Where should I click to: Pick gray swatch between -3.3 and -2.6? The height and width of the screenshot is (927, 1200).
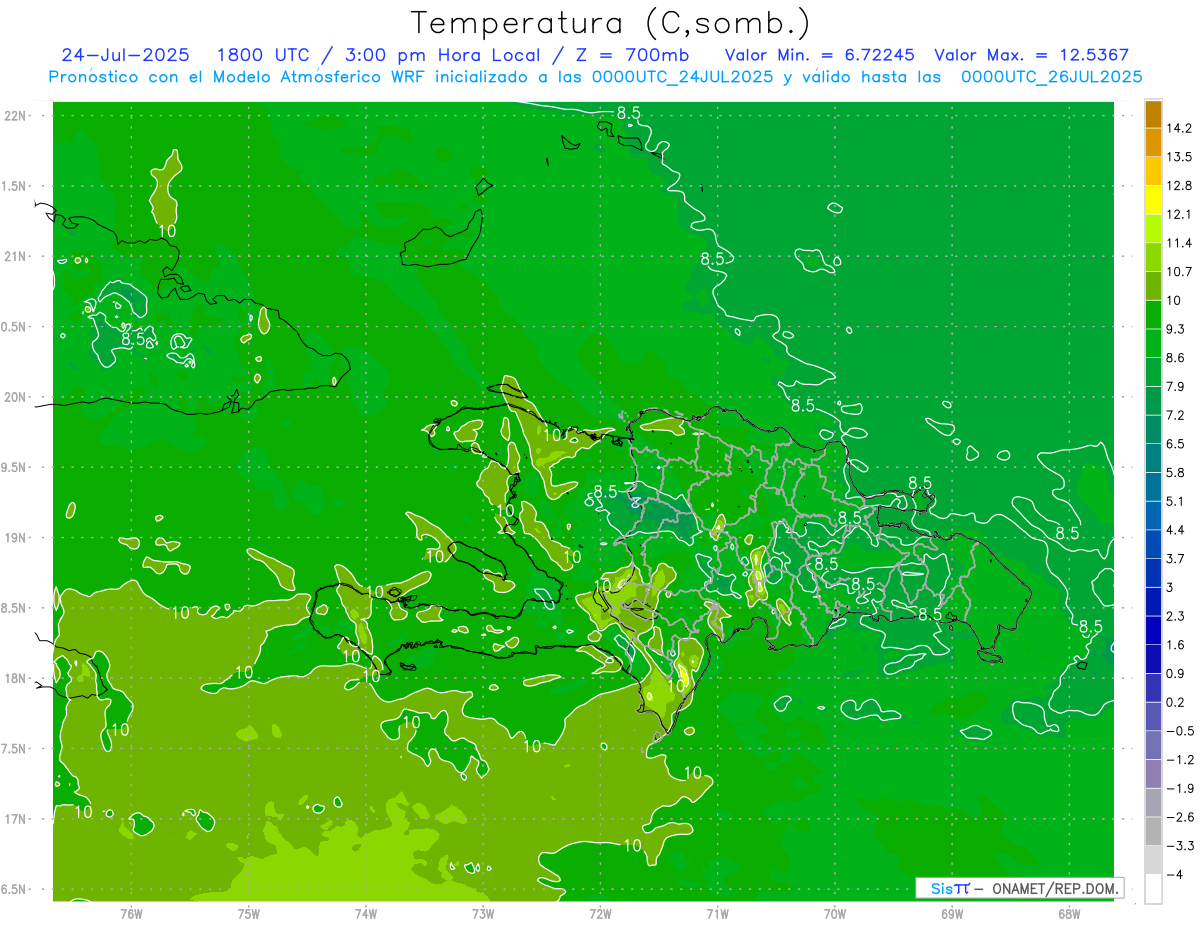pyautogui.click(x=1153, y=831)
